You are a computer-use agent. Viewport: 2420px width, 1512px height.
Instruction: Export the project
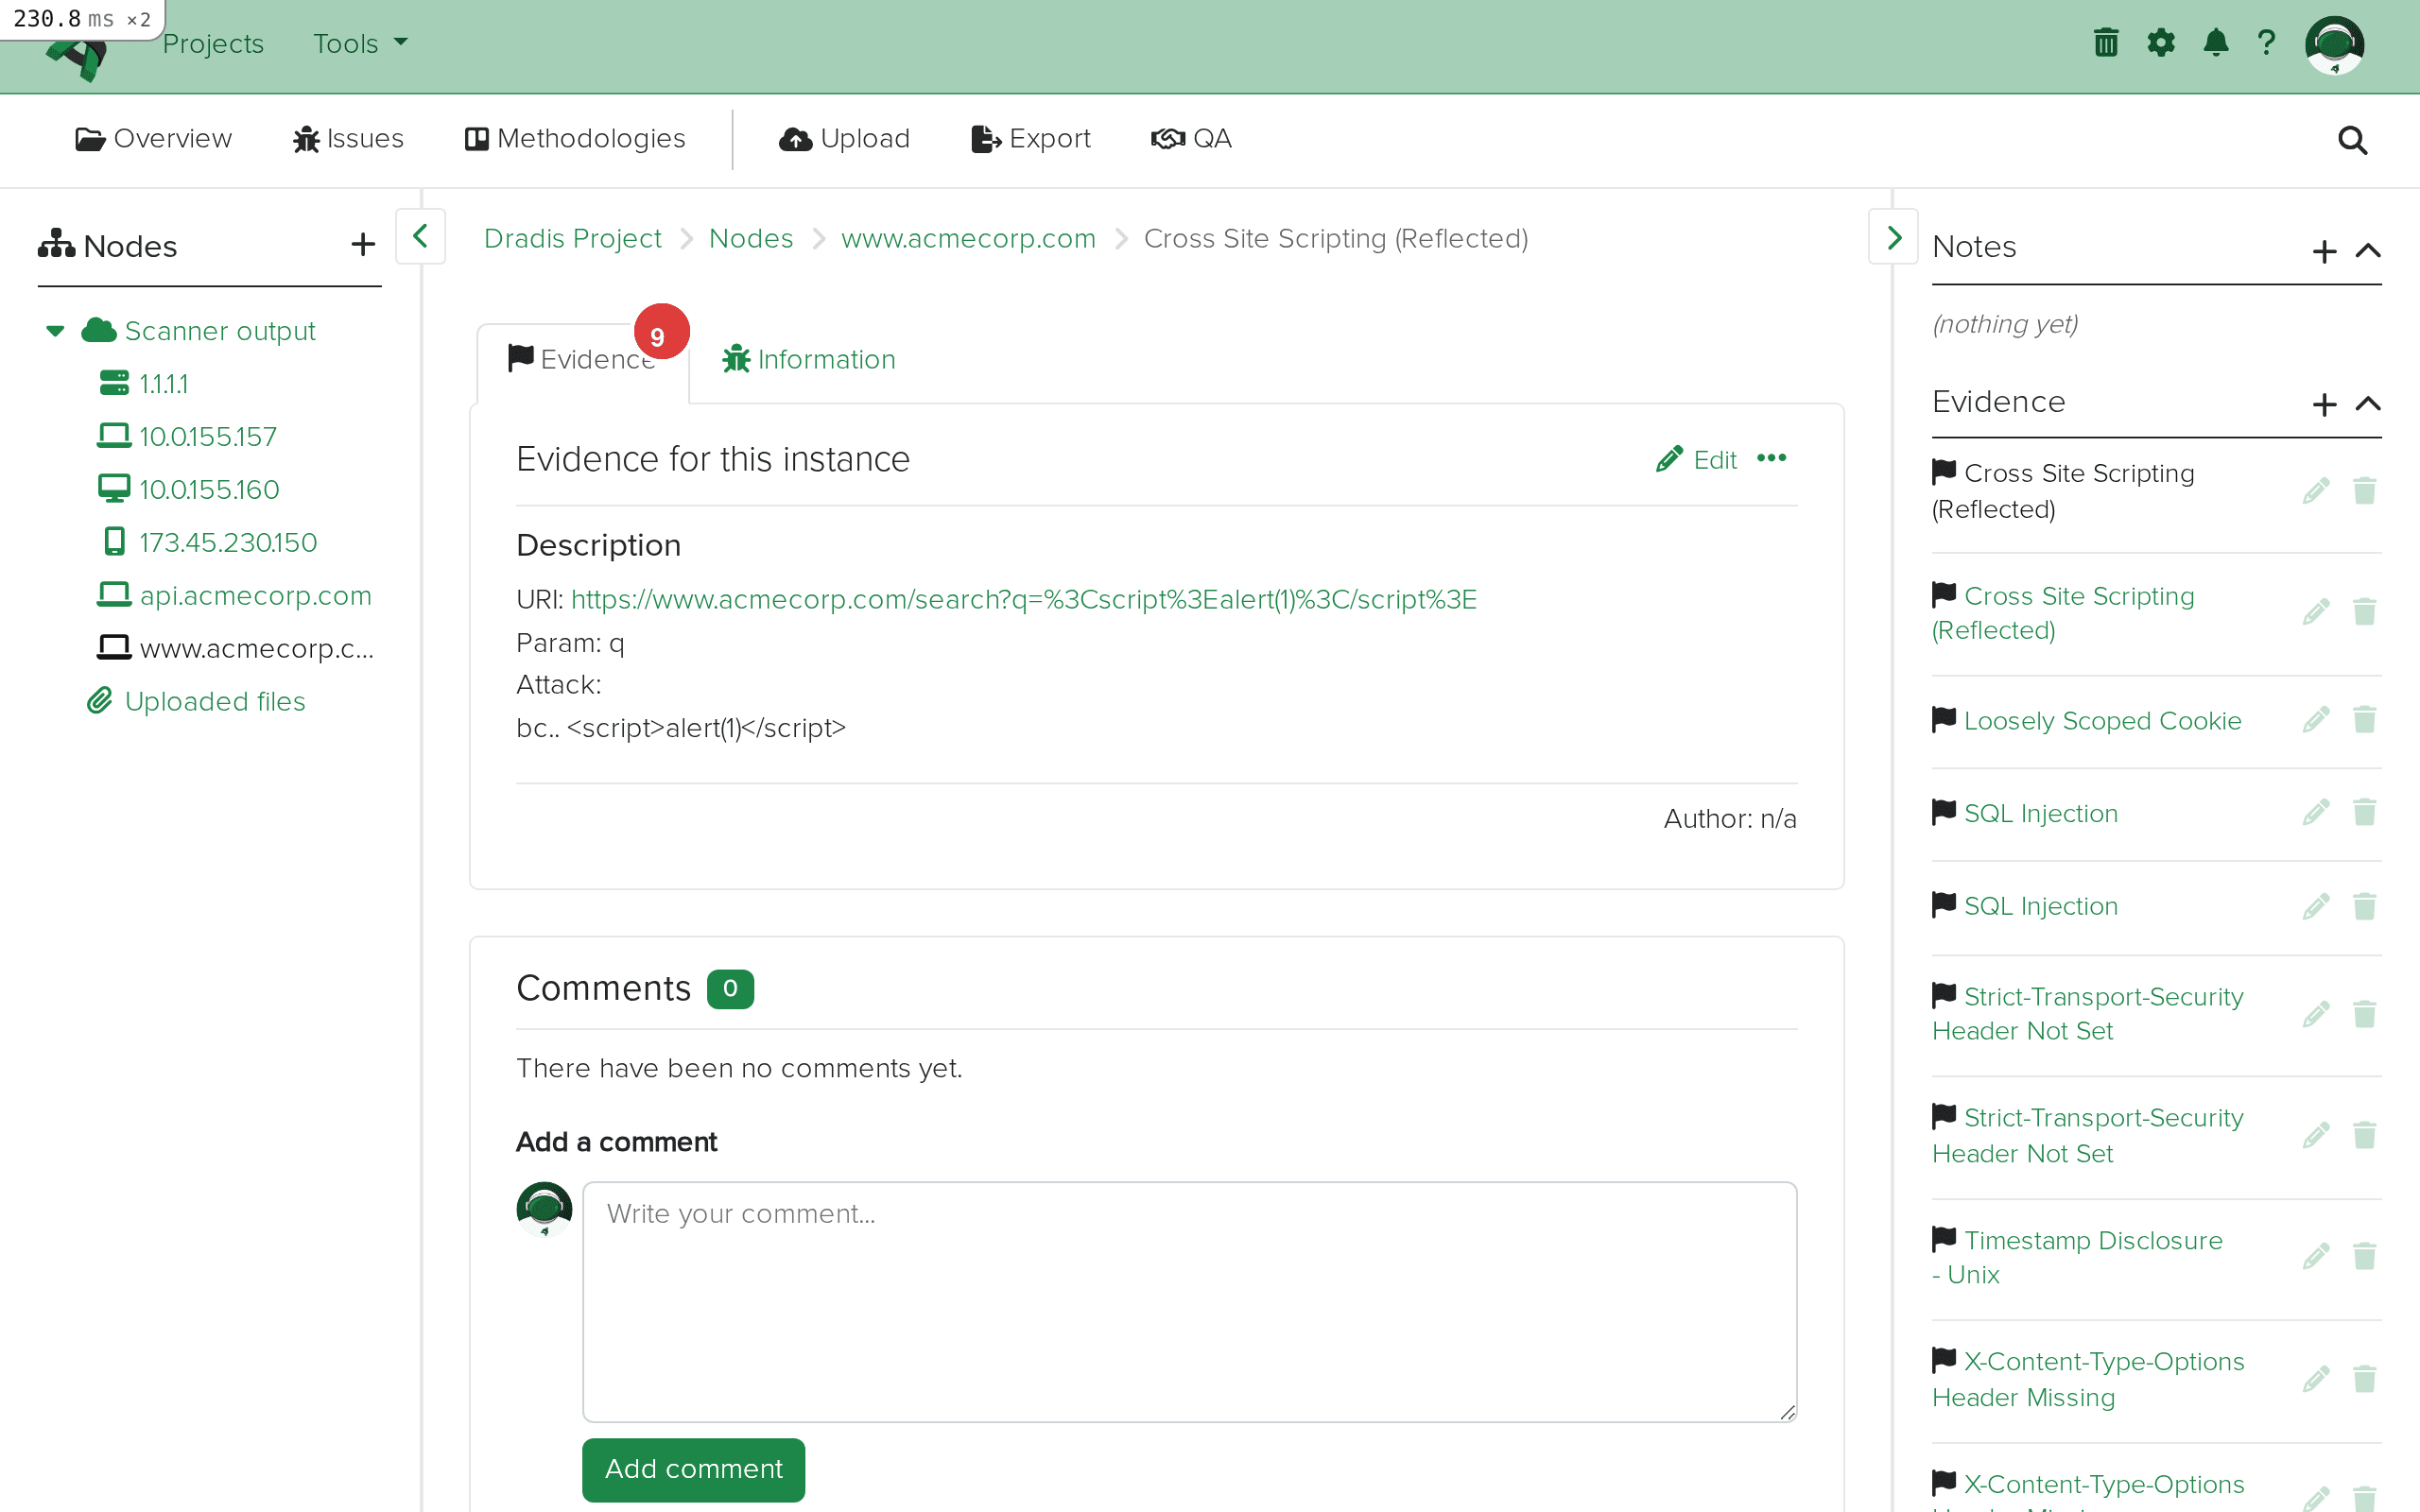(x=1030, y=138)
